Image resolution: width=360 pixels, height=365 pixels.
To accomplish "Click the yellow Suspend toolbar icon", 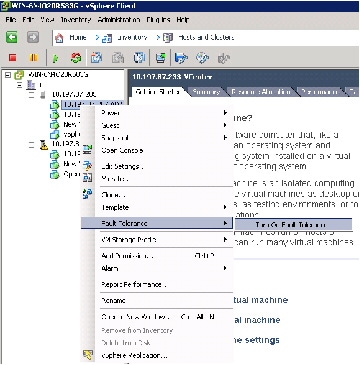I will [33, 58].
